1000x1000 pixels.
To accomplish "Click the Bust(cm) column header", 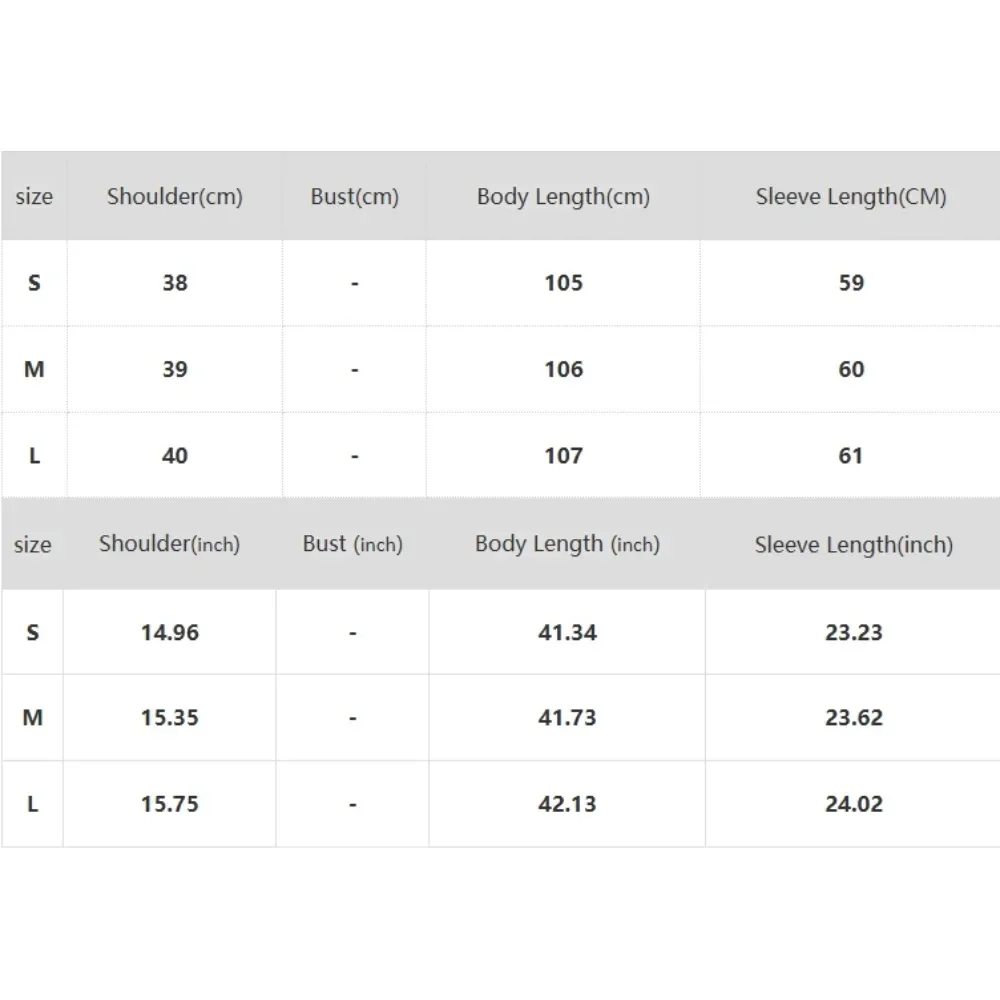I will [354, 196].
